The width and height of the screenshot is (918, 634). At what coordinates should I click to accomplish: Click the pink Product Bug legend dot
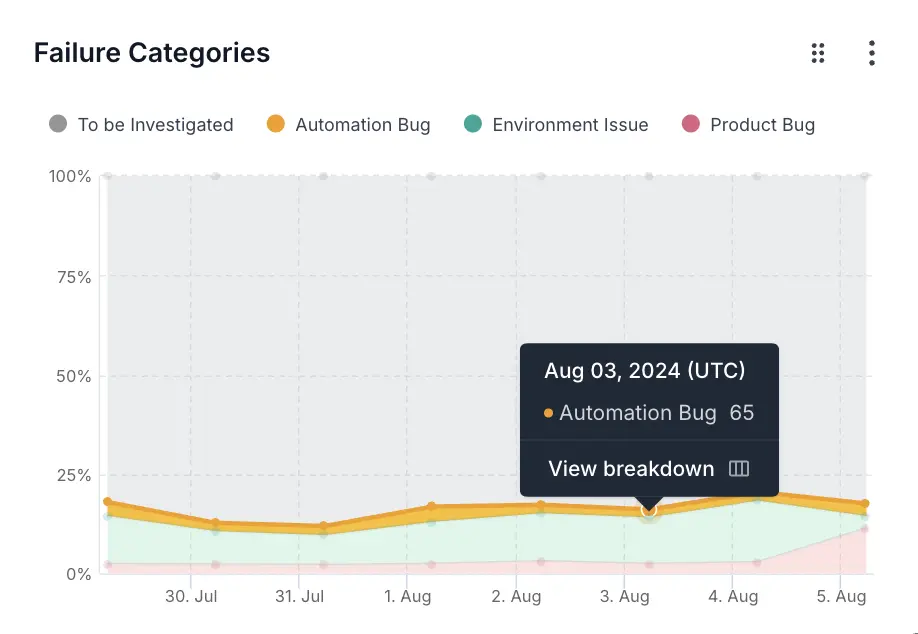pyautogui.click(x=690, y=124)
